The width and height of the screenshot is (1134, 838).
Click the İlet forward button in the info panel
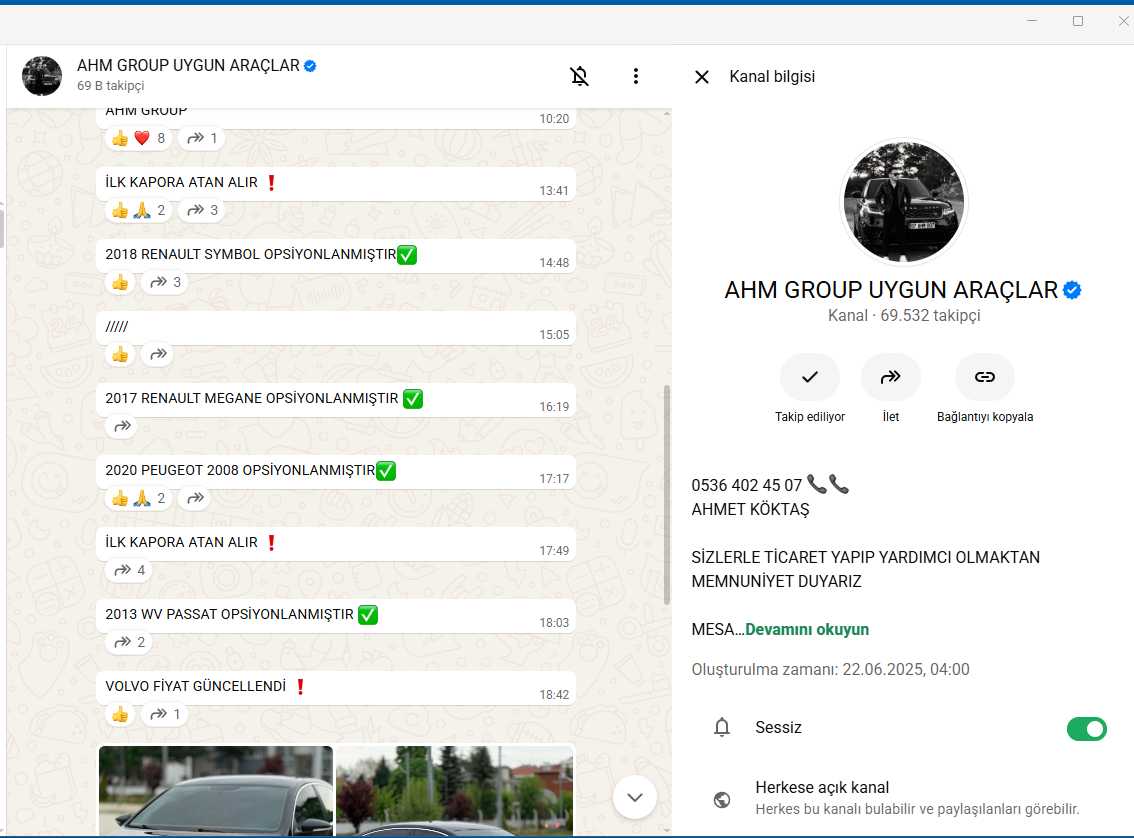click(x=890, y=377)
